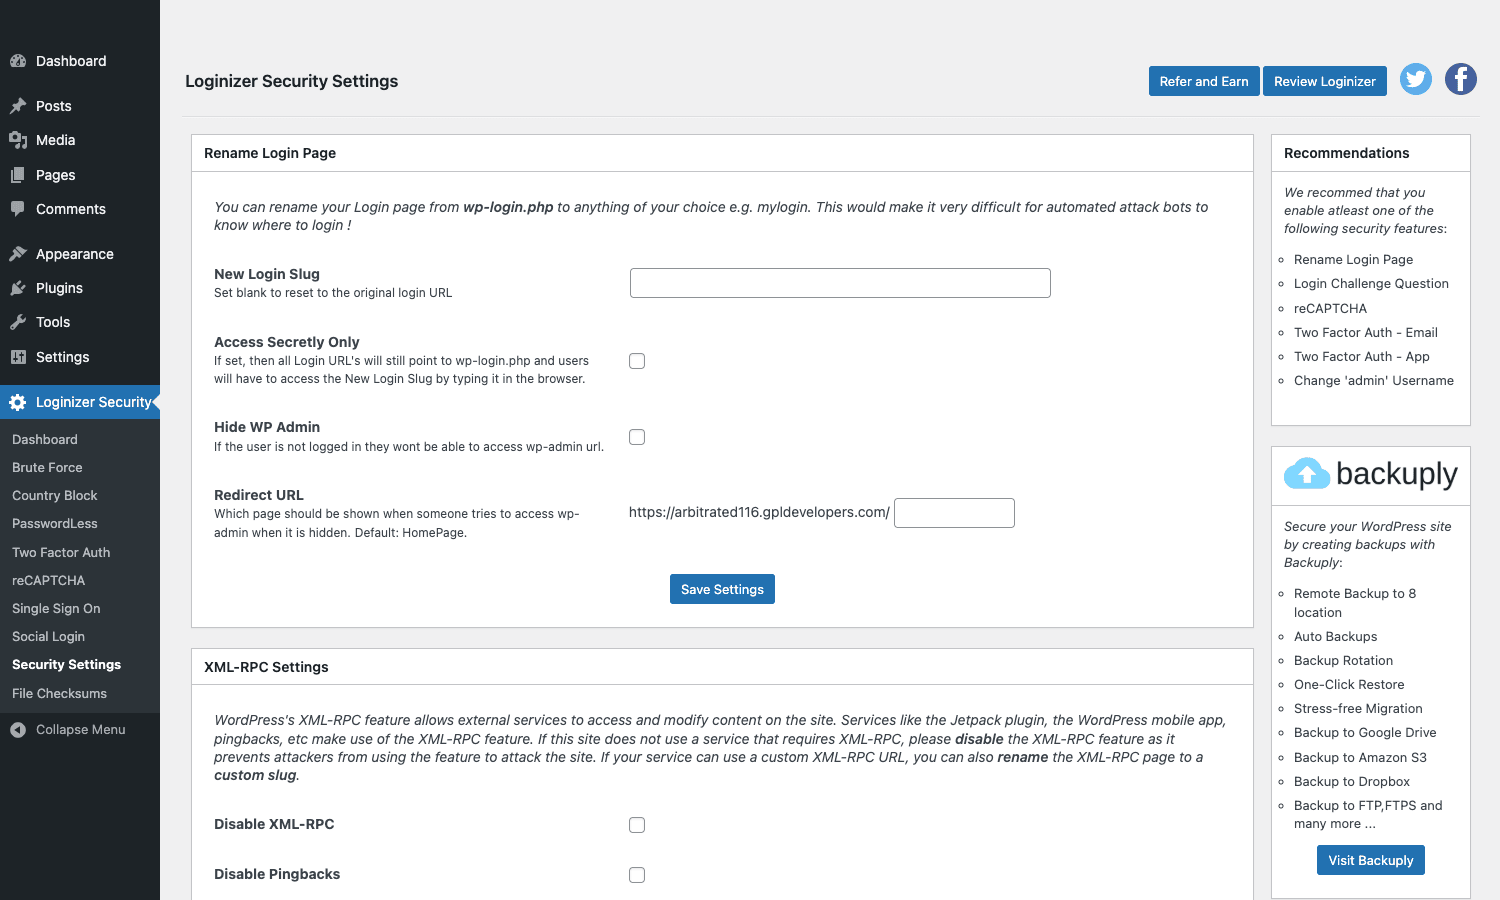Click the One-Click Restore list item
Screen dimensions: 1500x900
click(x=1349, y=684)
